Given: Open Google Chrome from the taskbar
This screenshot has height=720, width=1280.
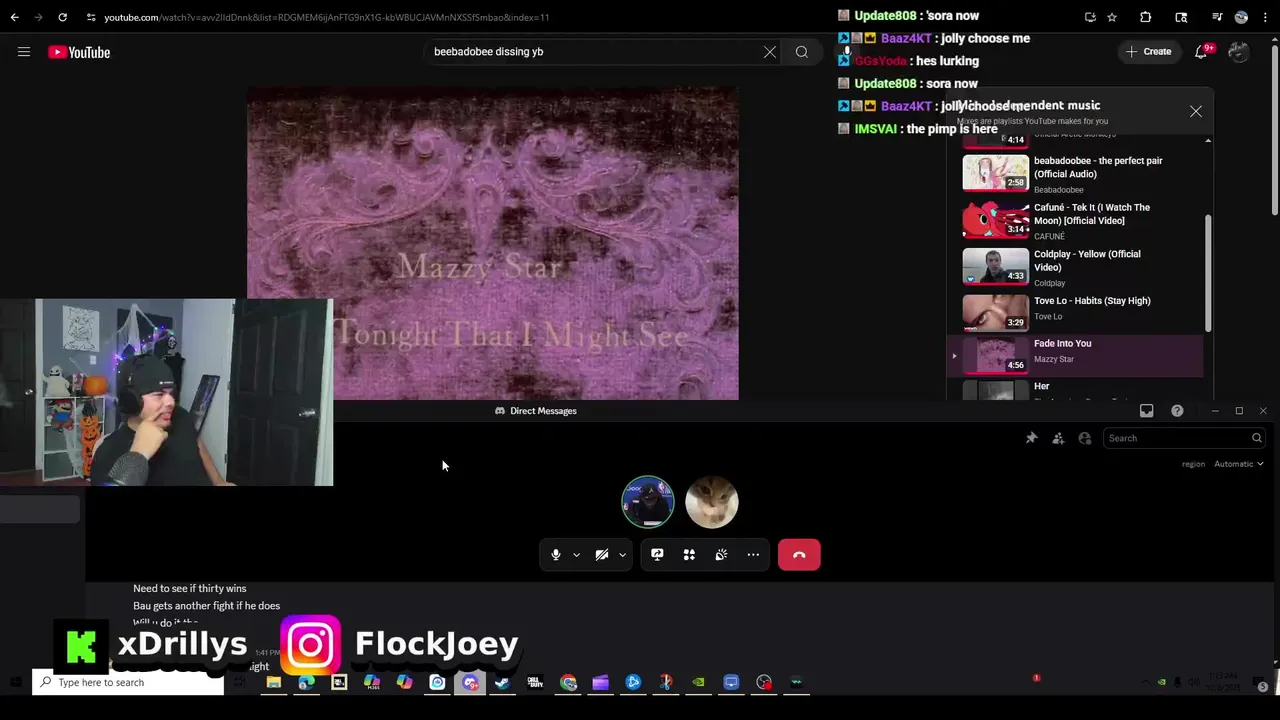Looking at the screenshot, I should pos(568,683).
